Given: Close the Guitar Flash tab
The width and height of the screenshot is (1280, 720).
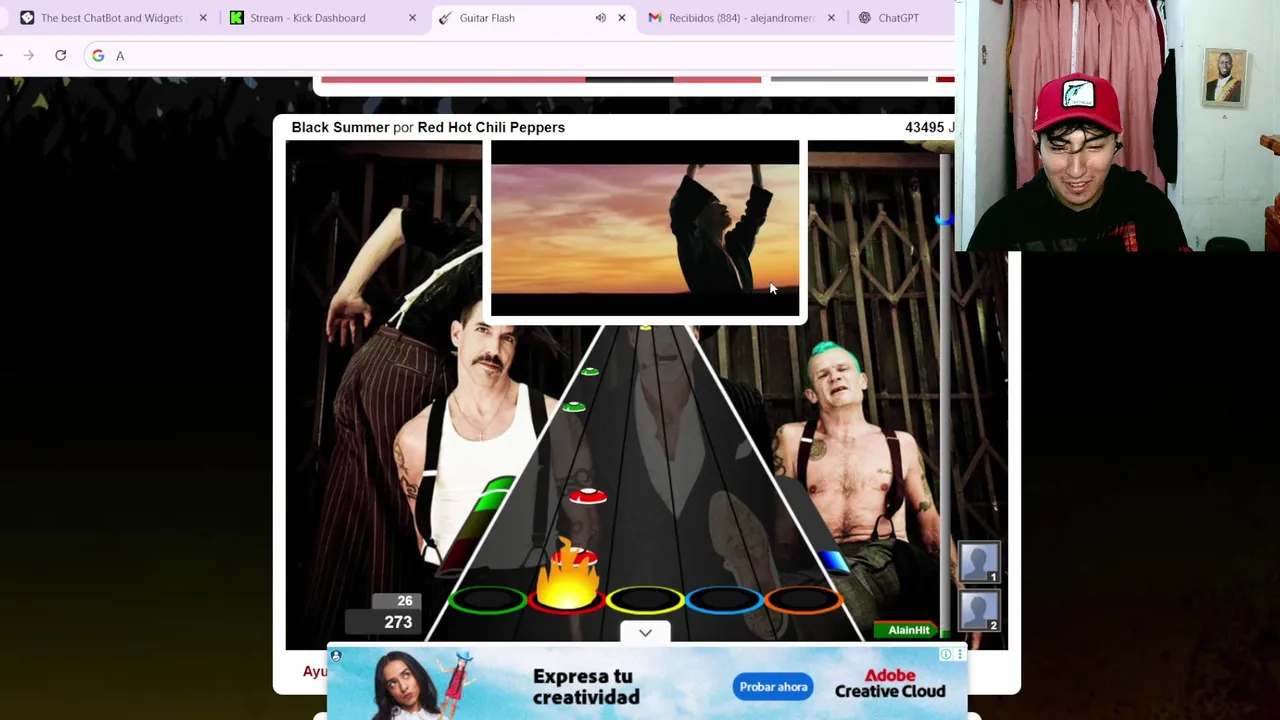Looking at the screenshot, I should (622, 18).
